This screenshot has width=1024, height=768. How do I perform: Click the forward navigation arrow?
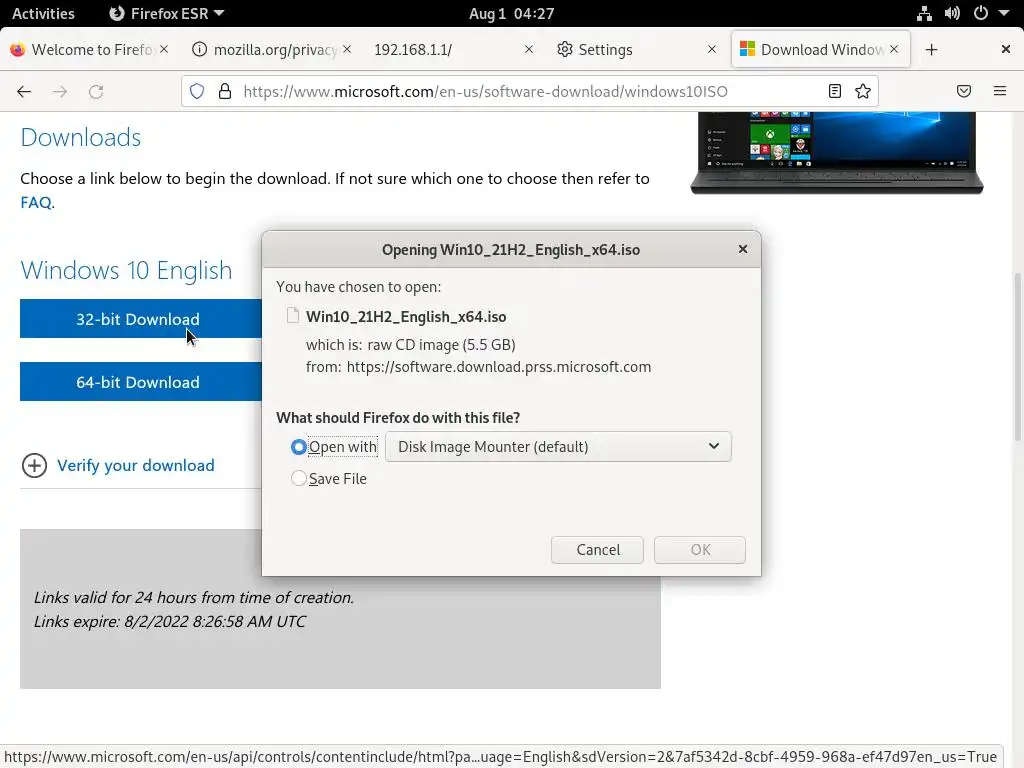(60, 91)
